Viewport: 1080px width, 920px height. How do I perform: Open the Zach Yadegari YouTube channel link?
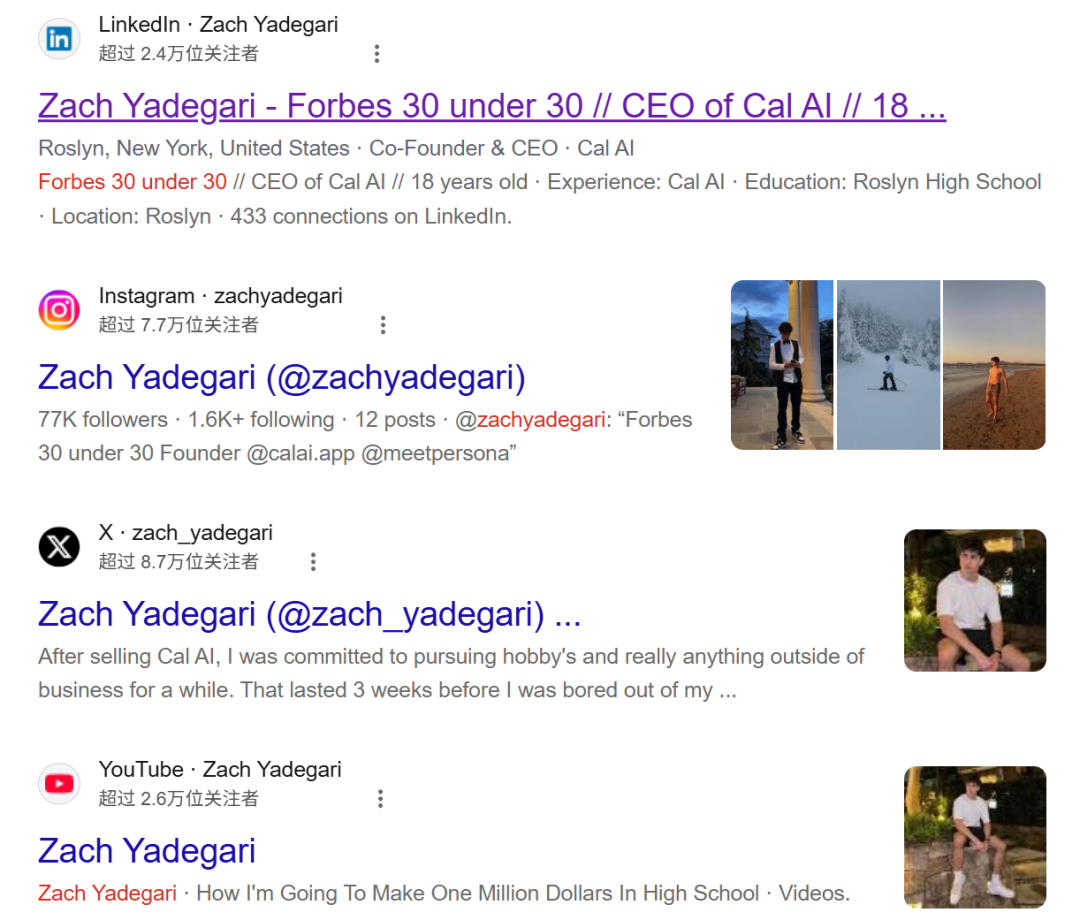point(147,851)
